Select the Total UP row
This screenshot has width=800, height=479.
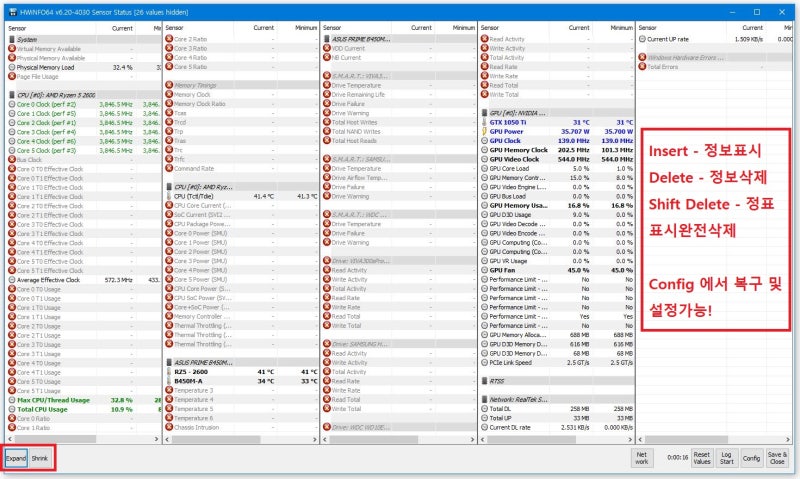pos(557,418)
